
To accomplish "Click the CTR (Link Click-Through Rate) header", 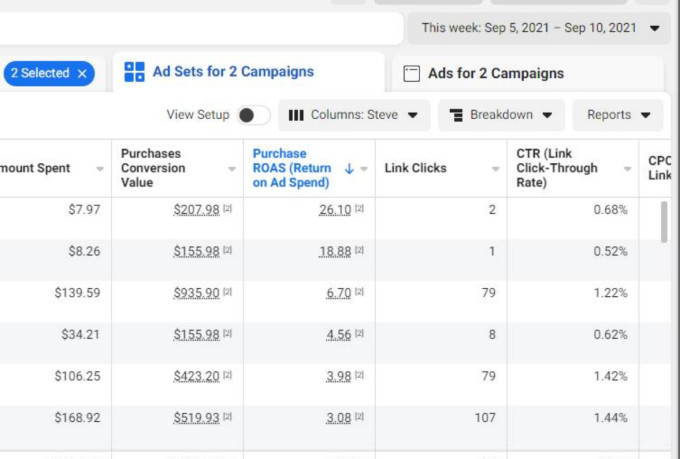I will point(557,168).
